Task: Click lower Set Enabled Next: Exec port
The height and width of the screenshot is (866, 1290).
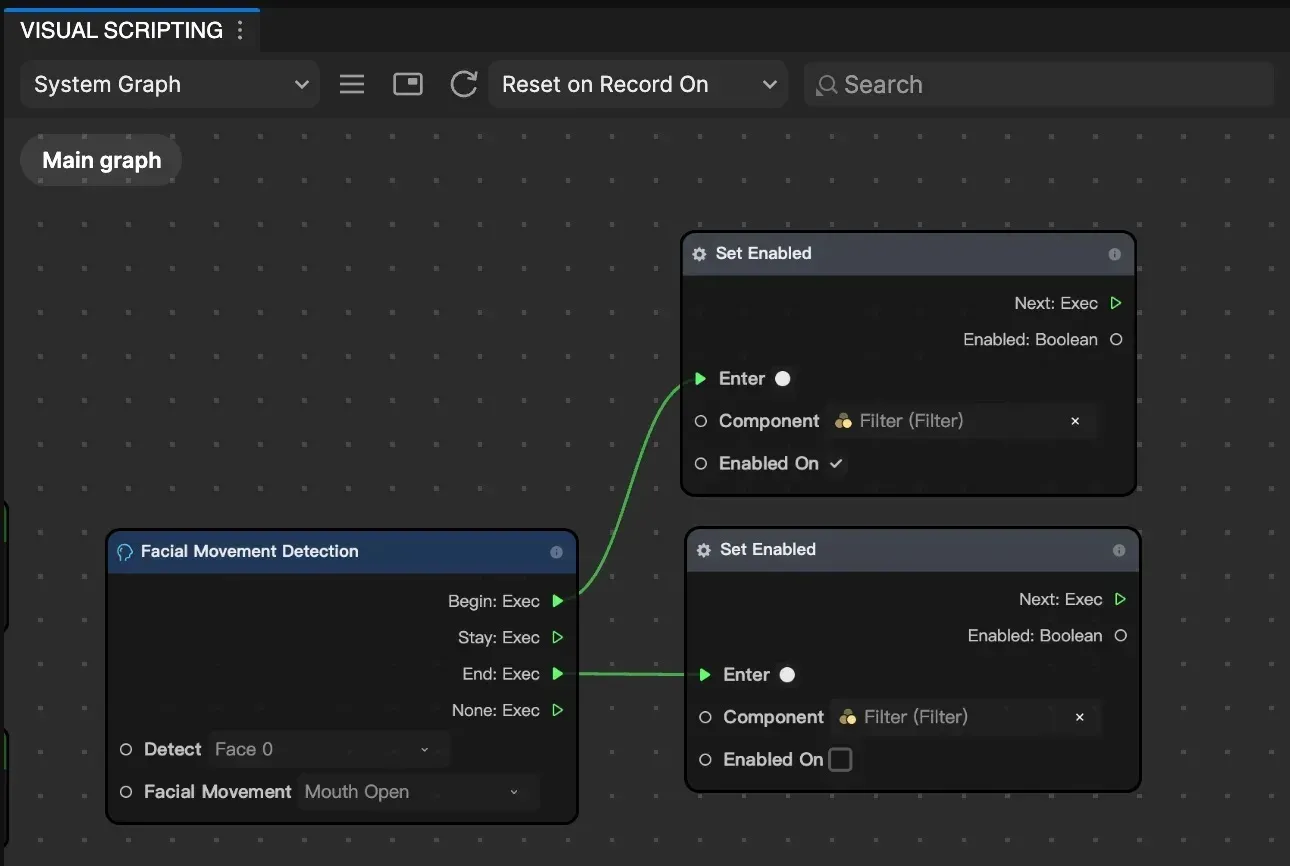Action: pos(1120,599)
